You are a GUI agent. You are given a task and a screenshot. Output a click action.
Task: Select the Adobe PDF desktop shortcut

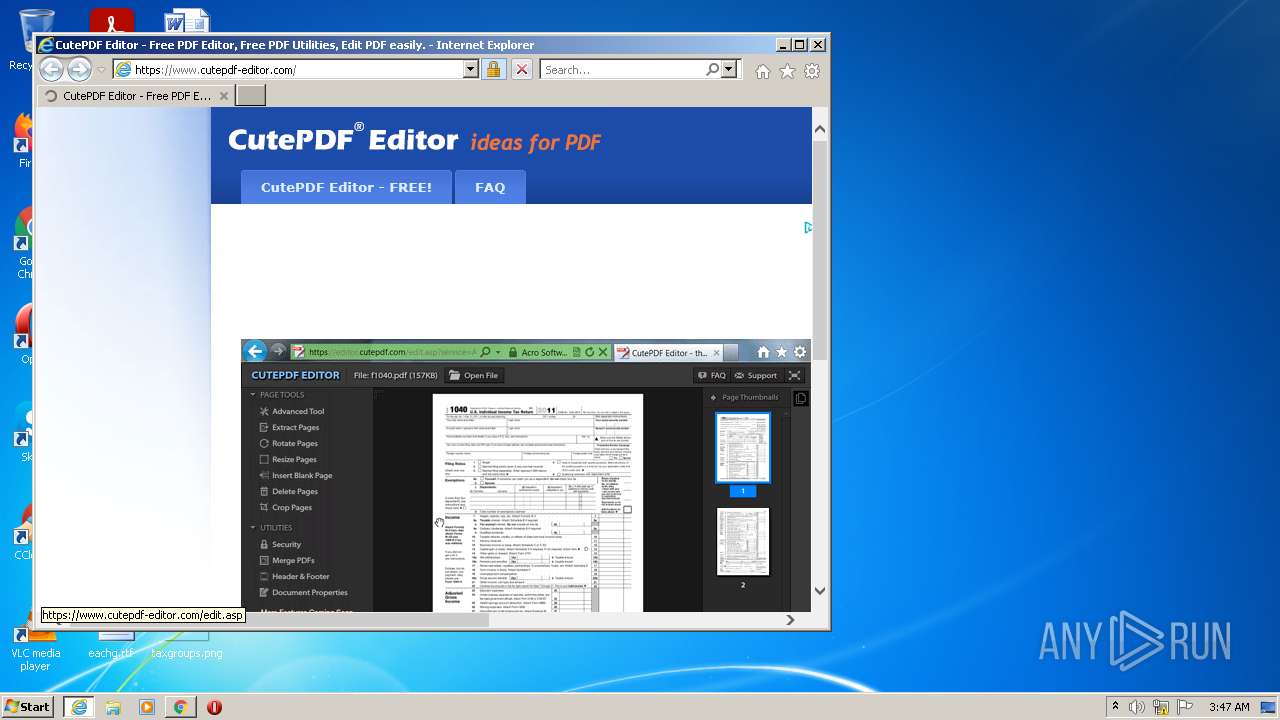point(111,20)
